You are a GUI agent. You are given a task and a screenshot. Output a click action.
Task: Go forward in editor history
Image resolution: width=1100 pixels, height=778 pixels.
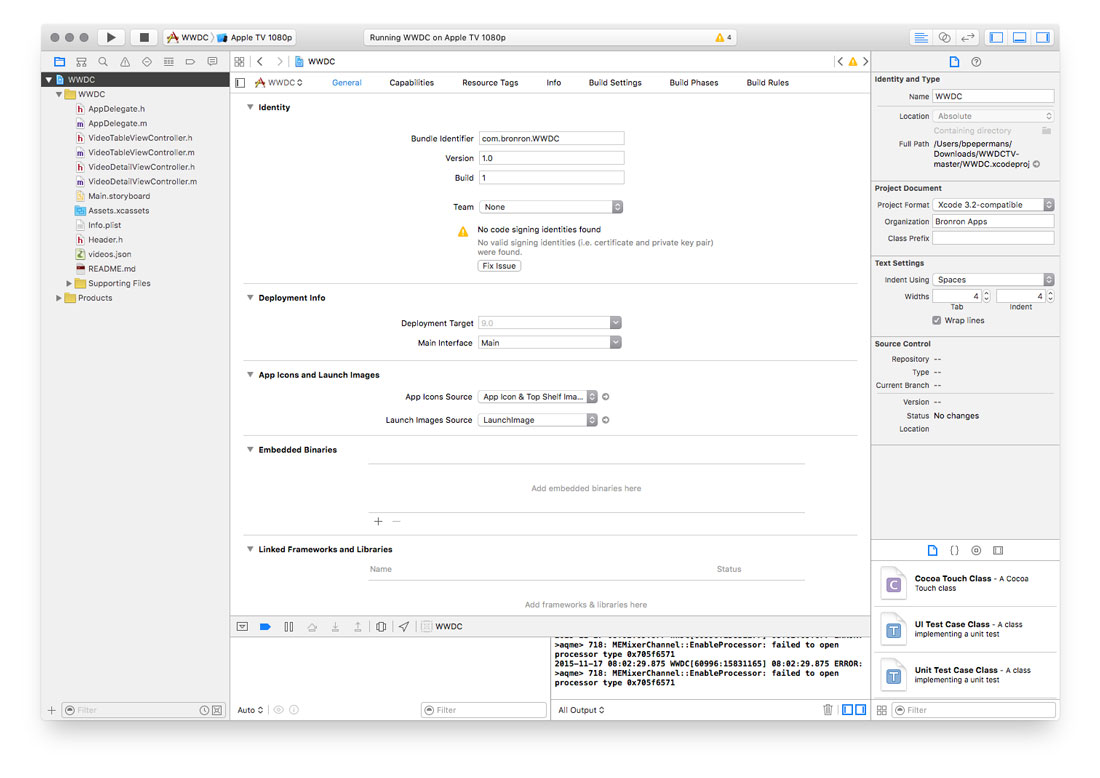pyautogui.click(x=280, y=62)
